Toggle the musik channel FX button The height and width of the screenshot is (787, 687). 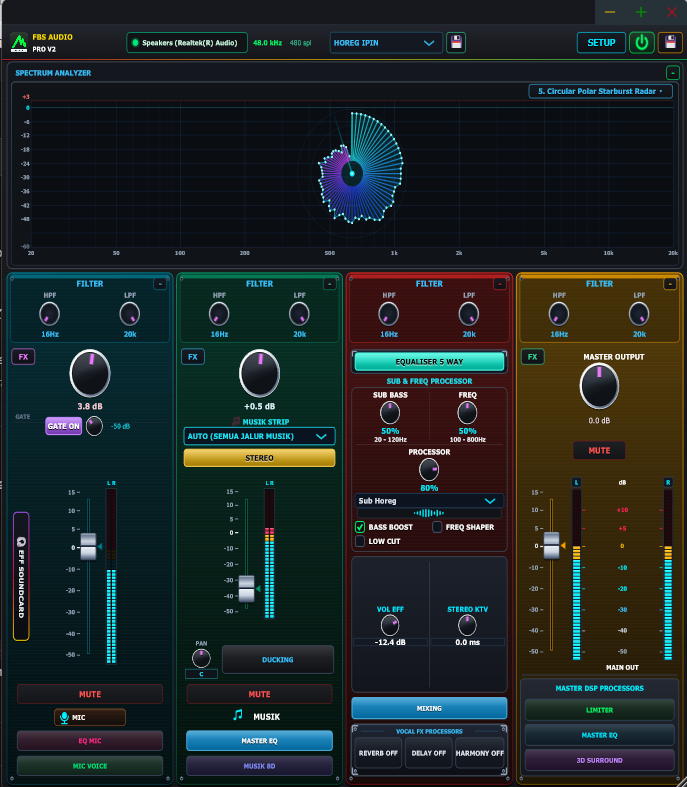pos(193,357)
